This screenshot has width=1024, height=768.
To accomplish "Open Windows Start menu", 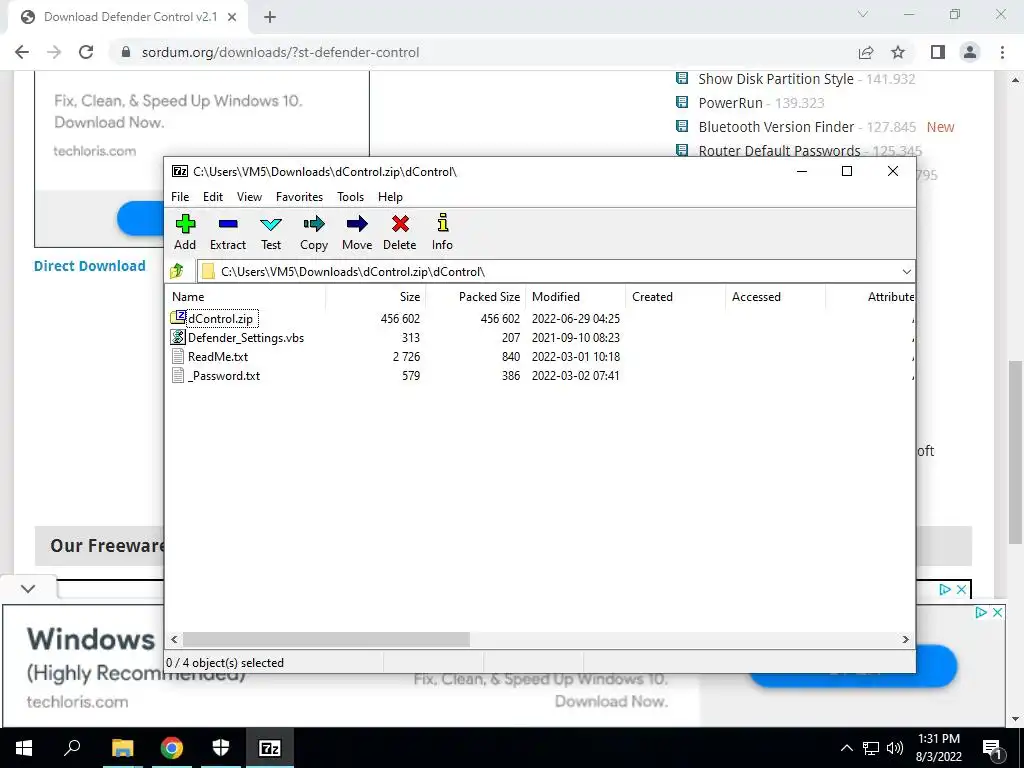I will pyautogui.click(x=24, y=747).
